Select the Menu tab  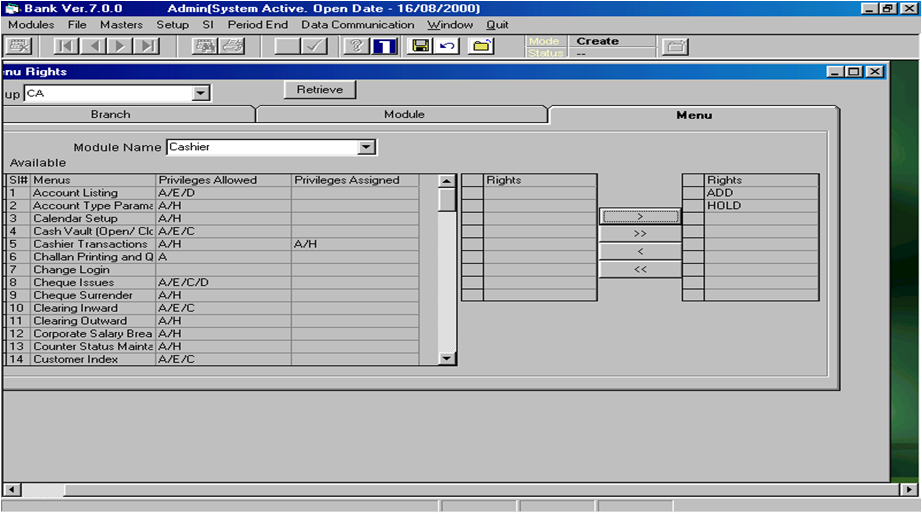[x=694, y=115]
